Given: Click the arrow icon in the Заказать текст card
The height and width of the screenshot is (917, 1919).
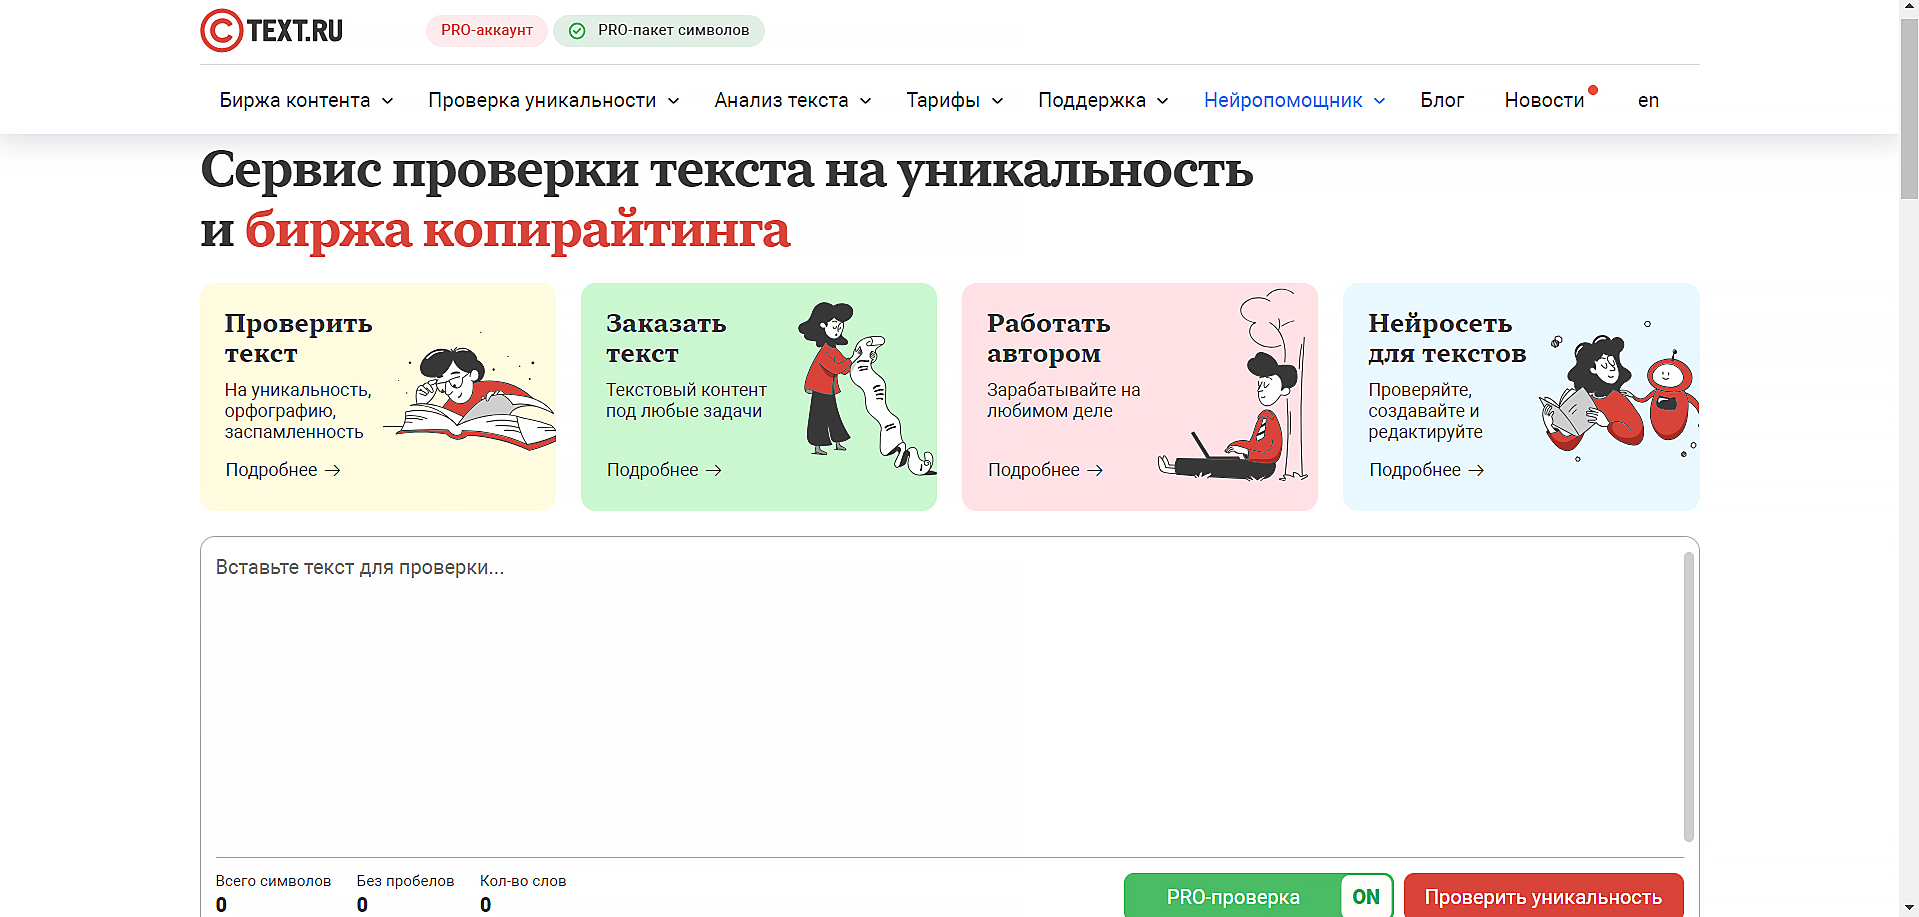Looking at the screenshot, I should [x=713, y=470].
